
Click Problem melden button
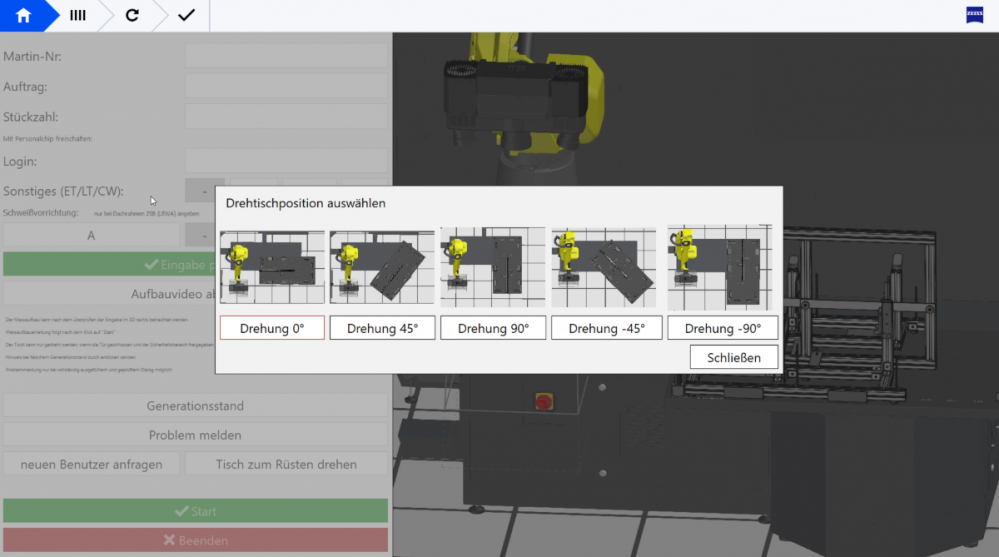pyautogui.click(x=195, y=435)
